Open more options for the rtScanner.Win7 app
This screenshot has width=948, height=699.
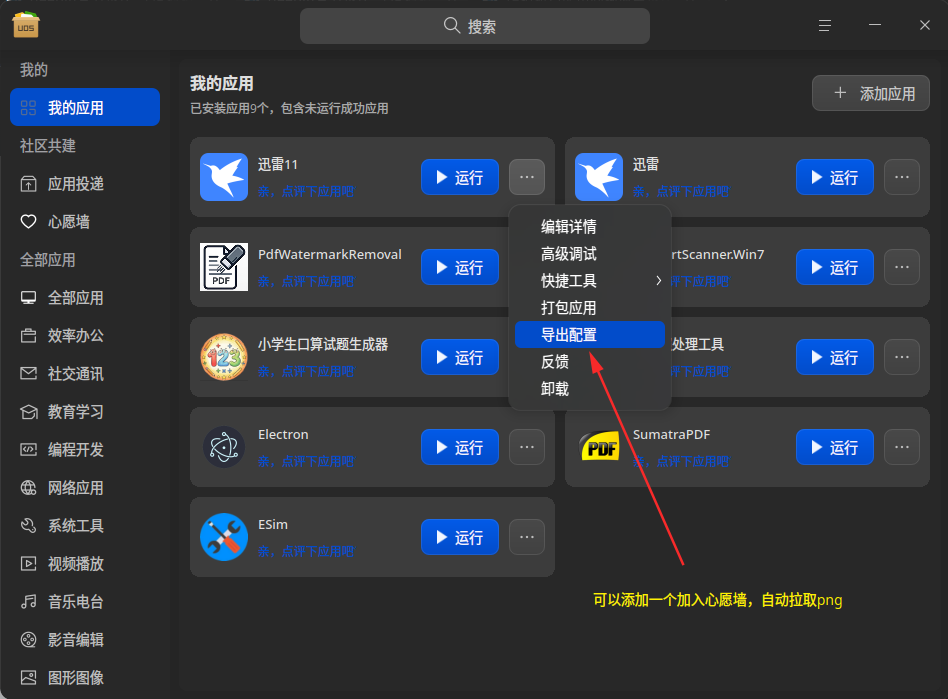click(x=901, y=267)
